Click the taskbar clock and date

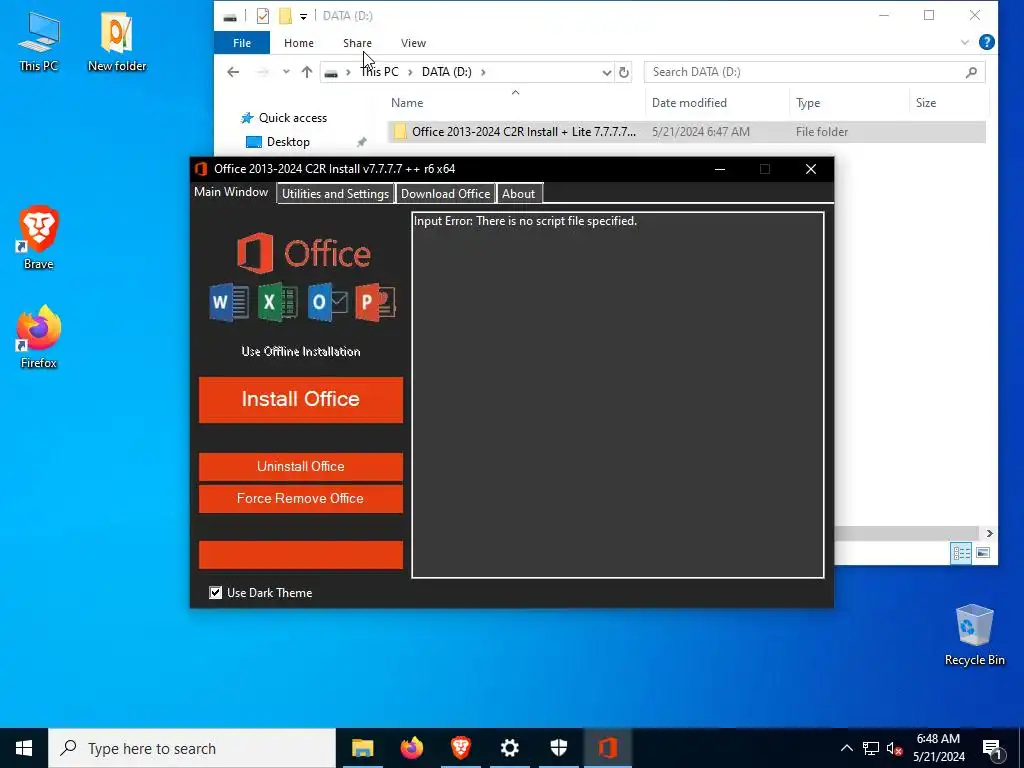pos(938,748)
